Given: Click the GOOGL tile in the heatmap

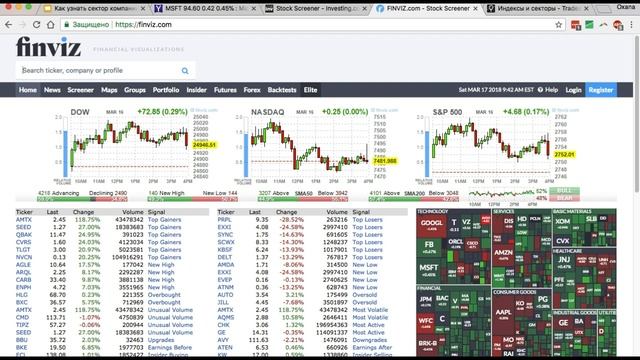Looking at the screenshot, I should 431,225.
